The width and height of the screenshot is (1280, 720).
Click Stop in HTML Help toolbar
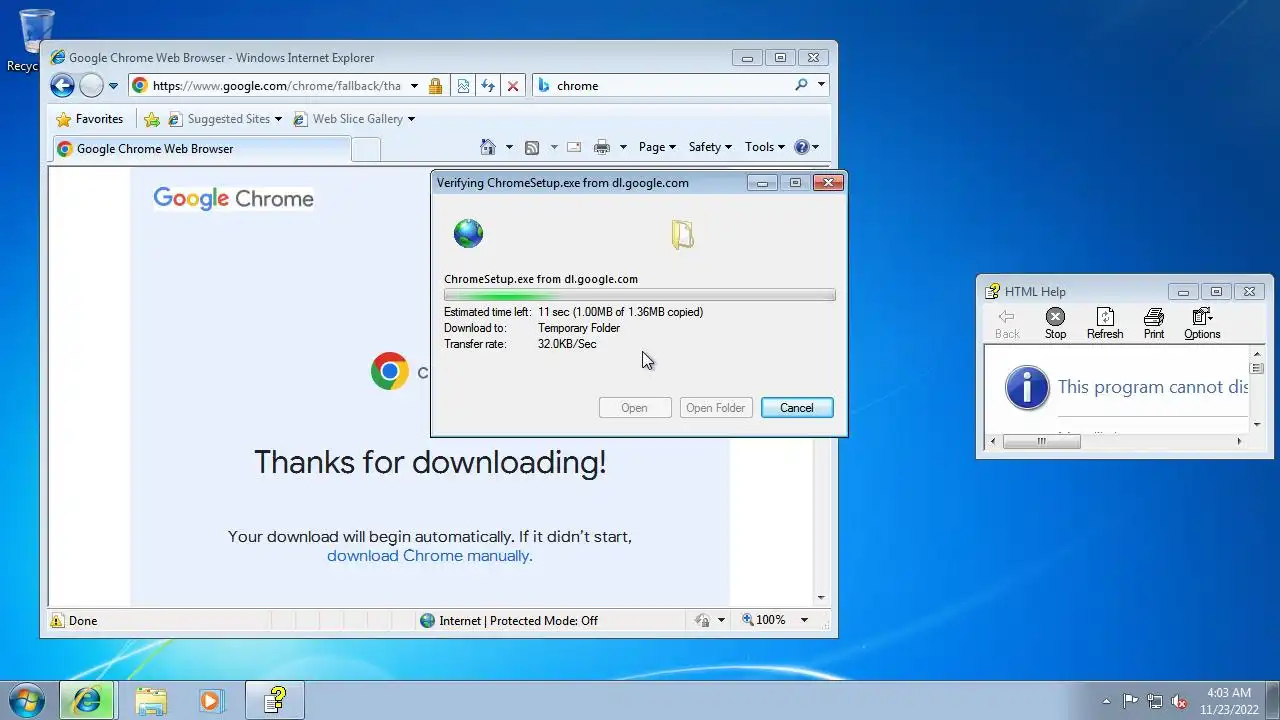click(x=1055, y=323)
